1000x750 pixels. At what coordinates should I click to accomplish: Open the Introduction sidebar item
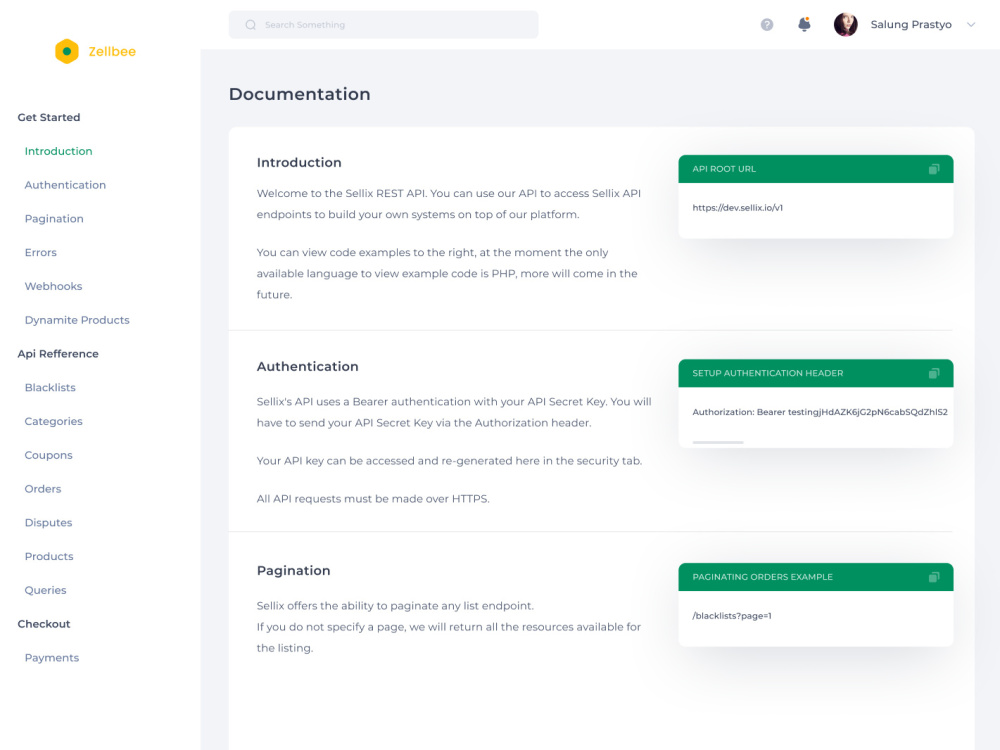[59, 151]
